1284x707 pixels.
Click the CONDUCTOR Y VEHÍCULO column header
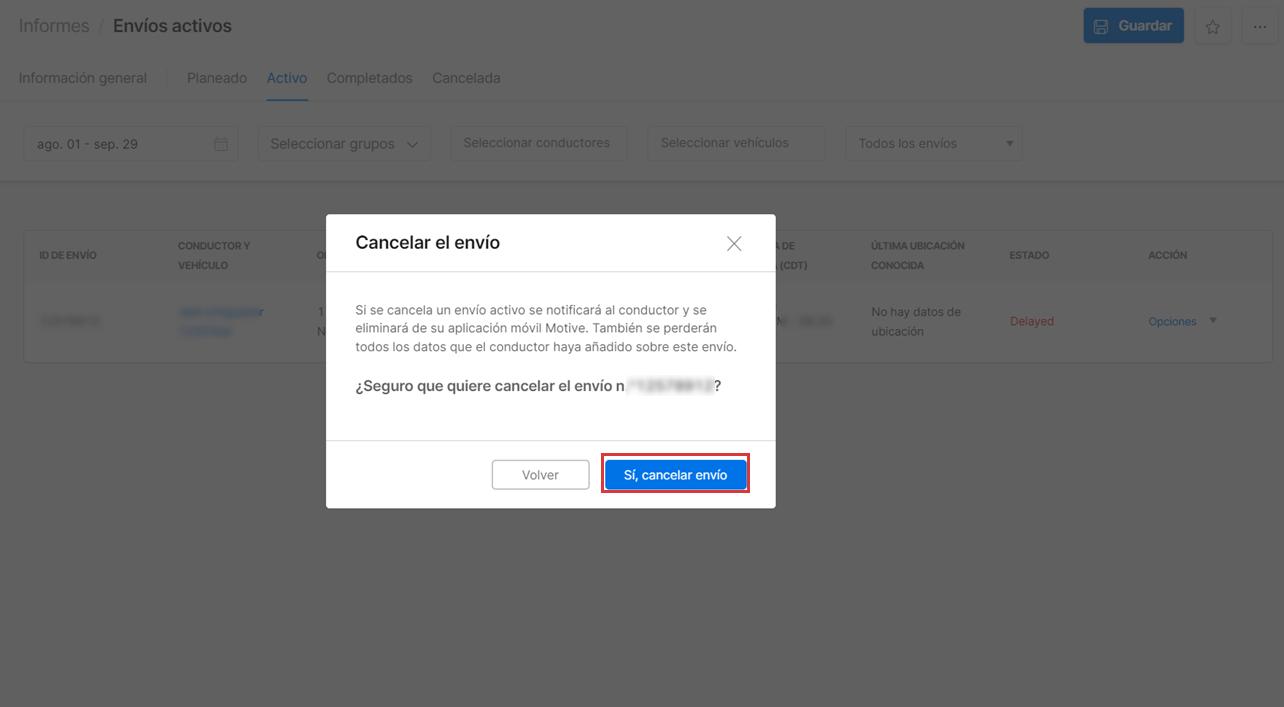click(x=214, y=255)
